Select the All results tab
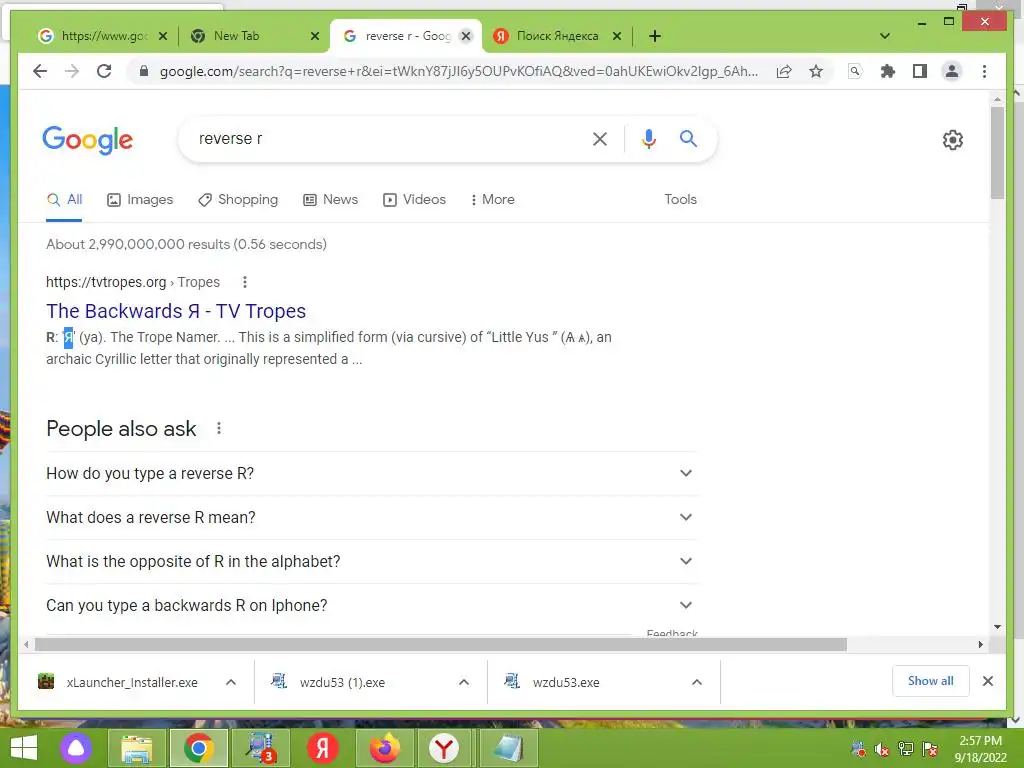Image resolution: width=1024 pixels, height=768 pixels. click(64, 200)
